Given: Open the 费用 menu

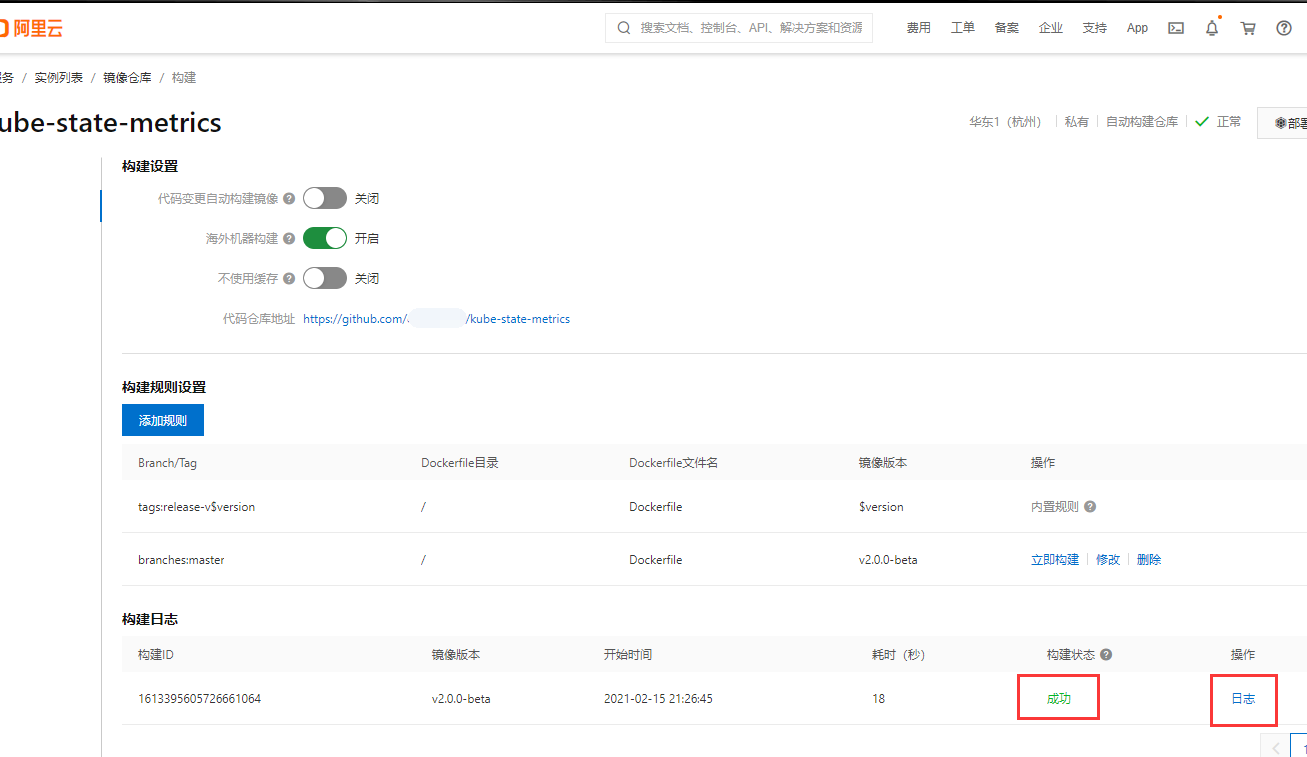Looking at the screenshot, I should coord(918,28).
